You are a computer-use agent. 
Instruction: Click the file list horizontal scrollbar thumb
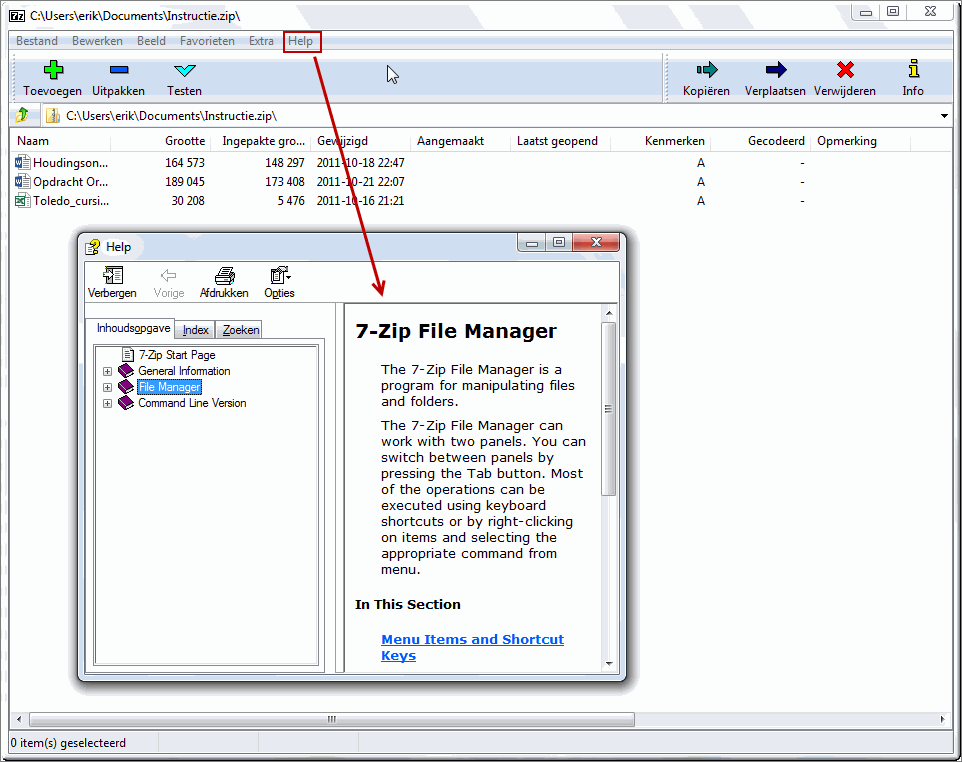click(332, 719)
